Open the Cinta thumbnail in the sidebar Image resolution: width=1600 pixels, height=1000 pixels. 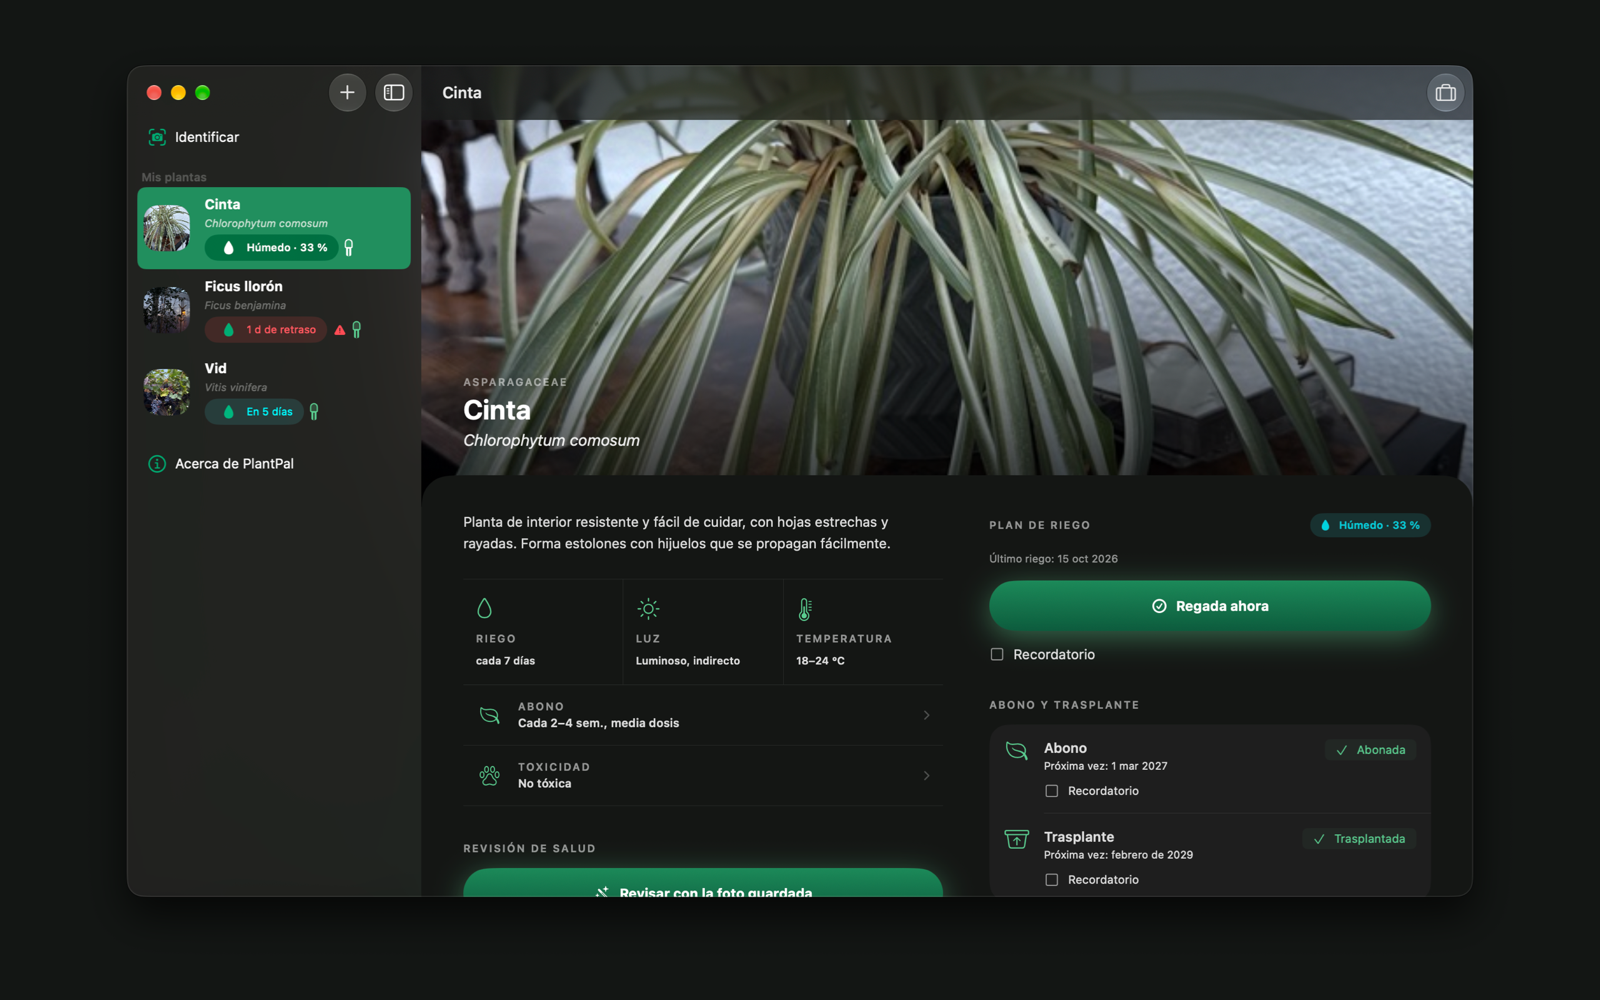point(167,228)
